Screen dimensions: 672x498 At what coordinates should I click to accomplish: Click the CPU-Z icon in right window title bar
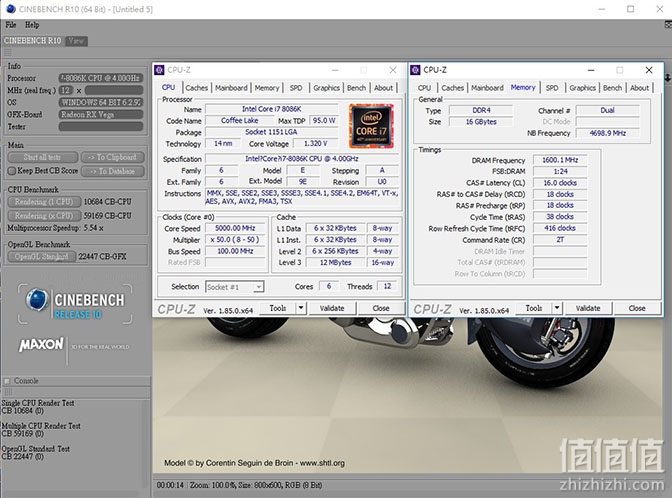pos(415,70)
